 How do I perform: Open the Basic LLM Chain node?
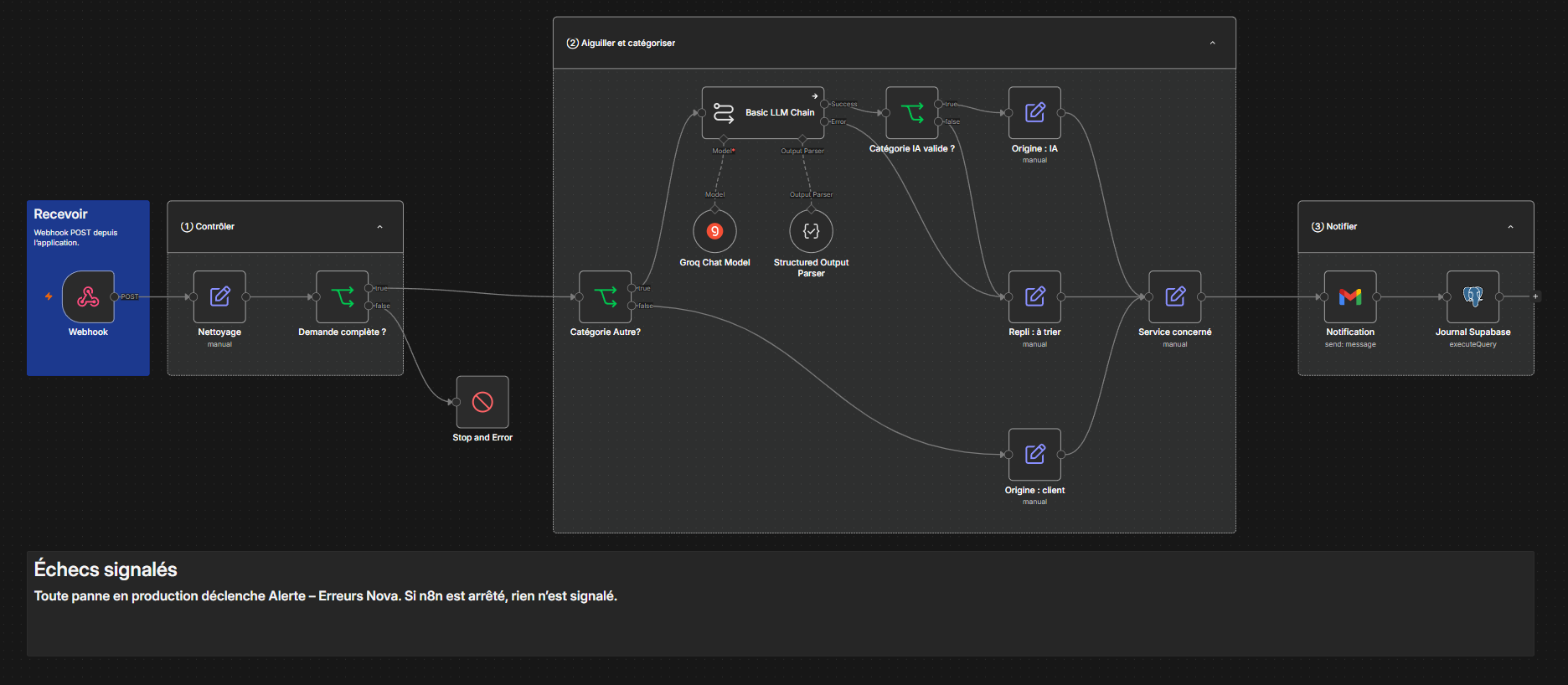pyautogui.click(x=763, y=112)
